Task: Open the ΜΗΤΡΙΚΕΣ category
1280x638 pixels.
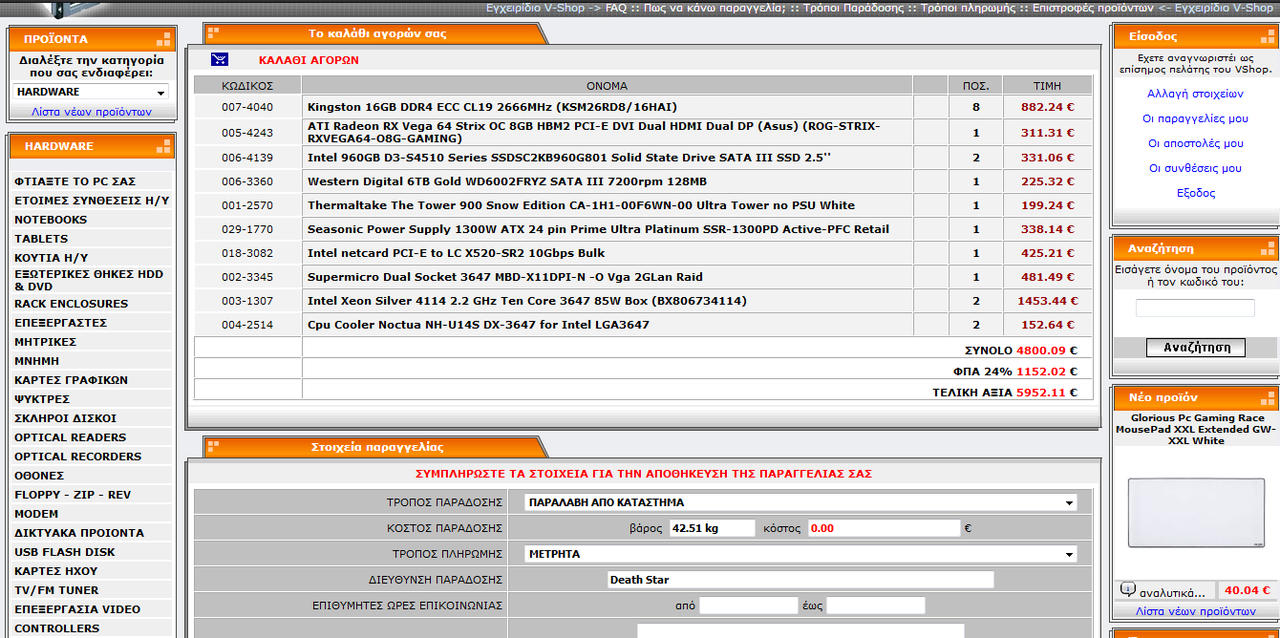Action: click(45, 342)
